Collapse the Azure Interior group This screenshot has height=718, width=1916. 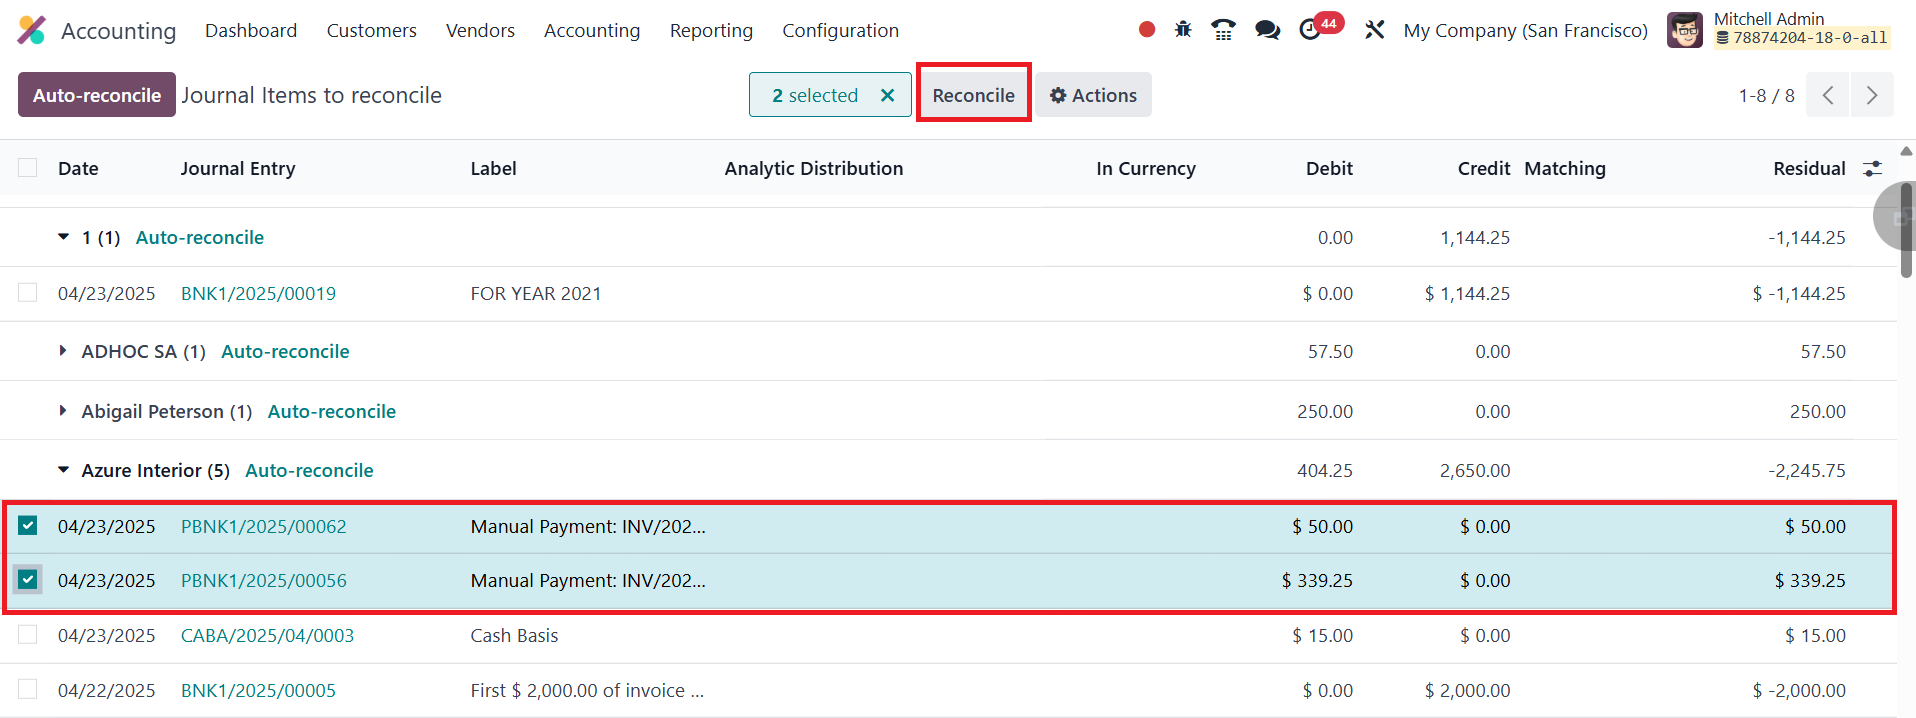pyautogui.click(x=63, y=470)
